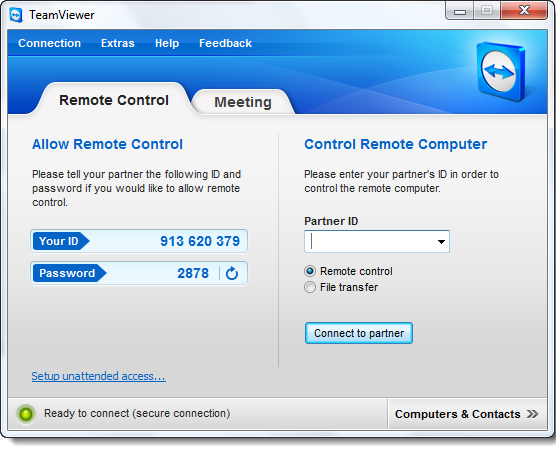The height and width of the screenshot is (453, 556).
Task: Expand Computers & Contacts chevron arrows
Action: tap(532, 414)
